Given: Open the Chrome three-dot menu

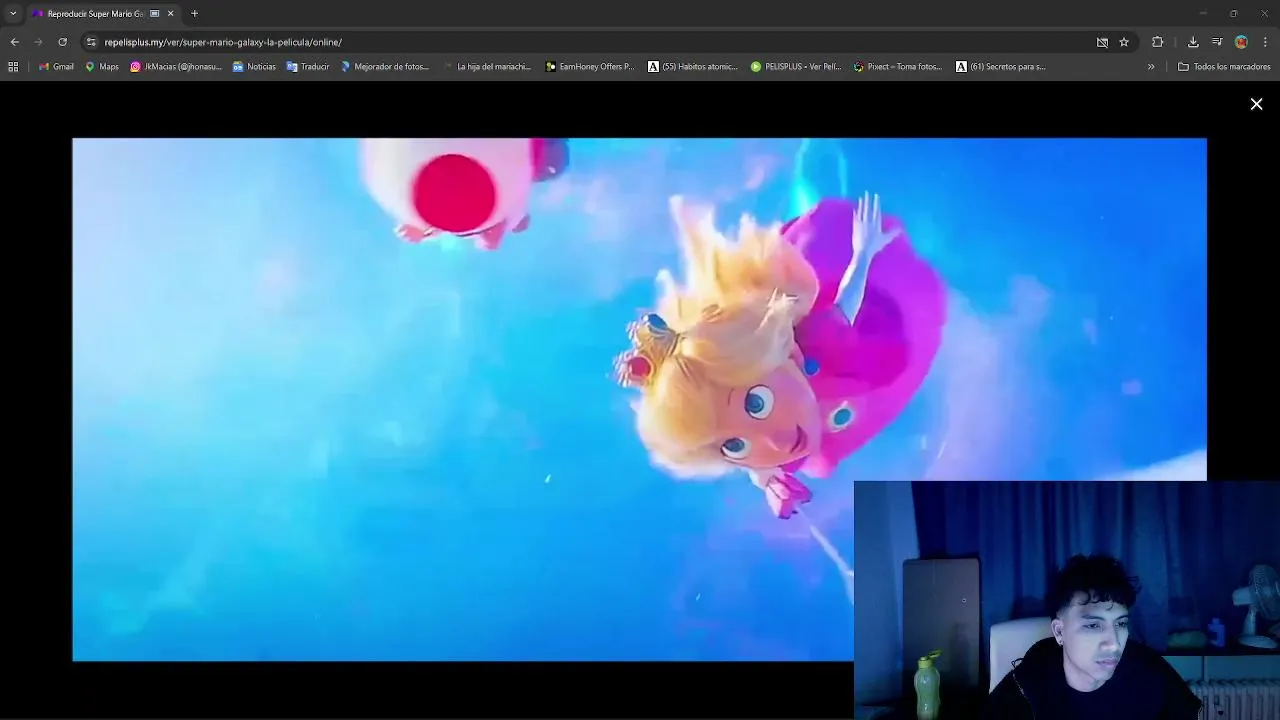Looking at the screenshot, I should coord(1265,42).
